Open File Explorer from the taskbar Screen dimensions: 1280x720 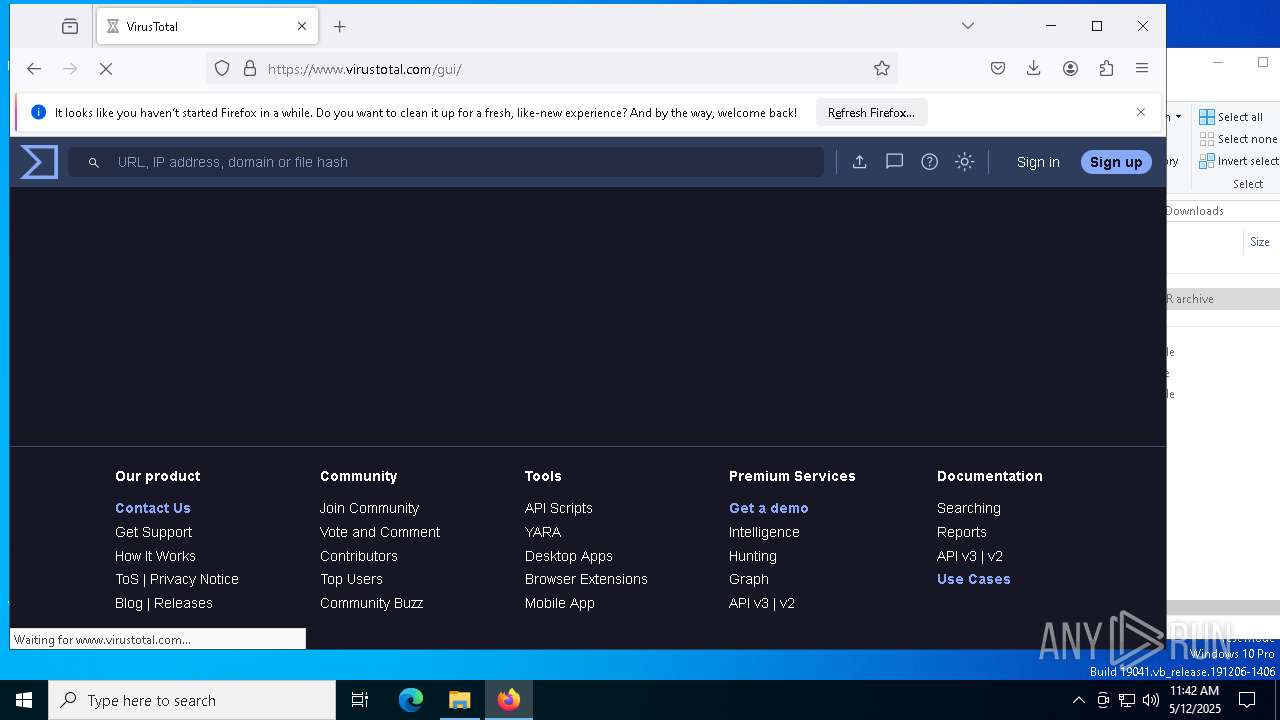click(x=460, y=700)
